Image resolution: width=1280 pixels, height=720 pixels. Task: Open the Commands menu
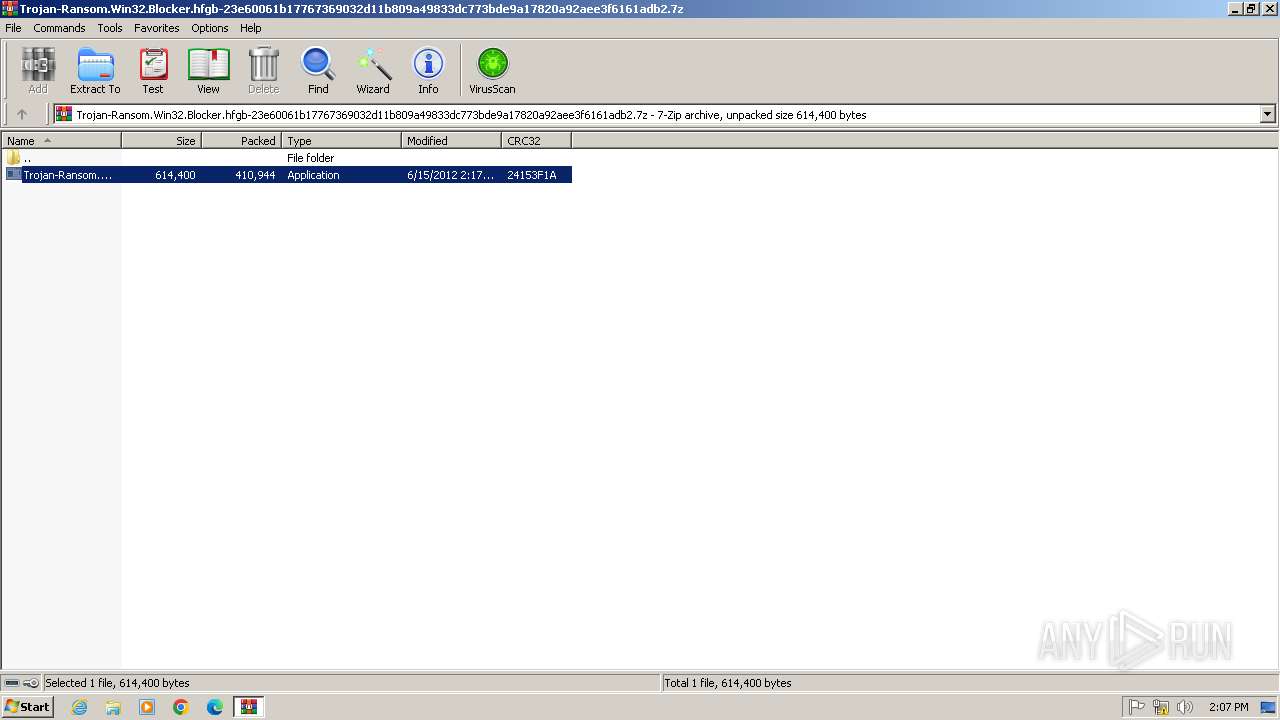59,28
